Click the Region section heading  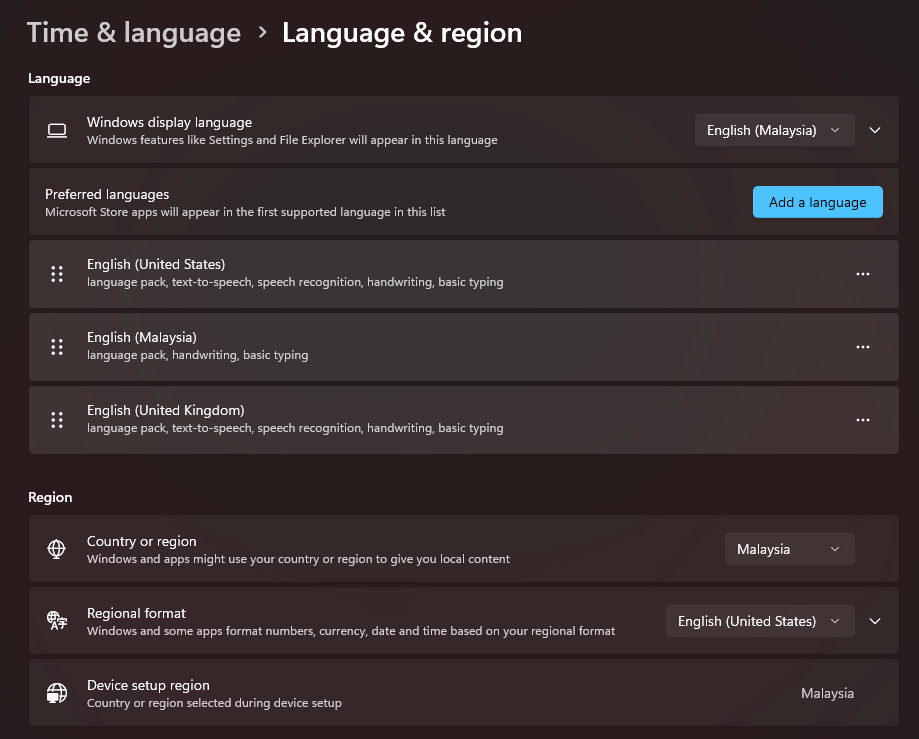click(50, 497)
